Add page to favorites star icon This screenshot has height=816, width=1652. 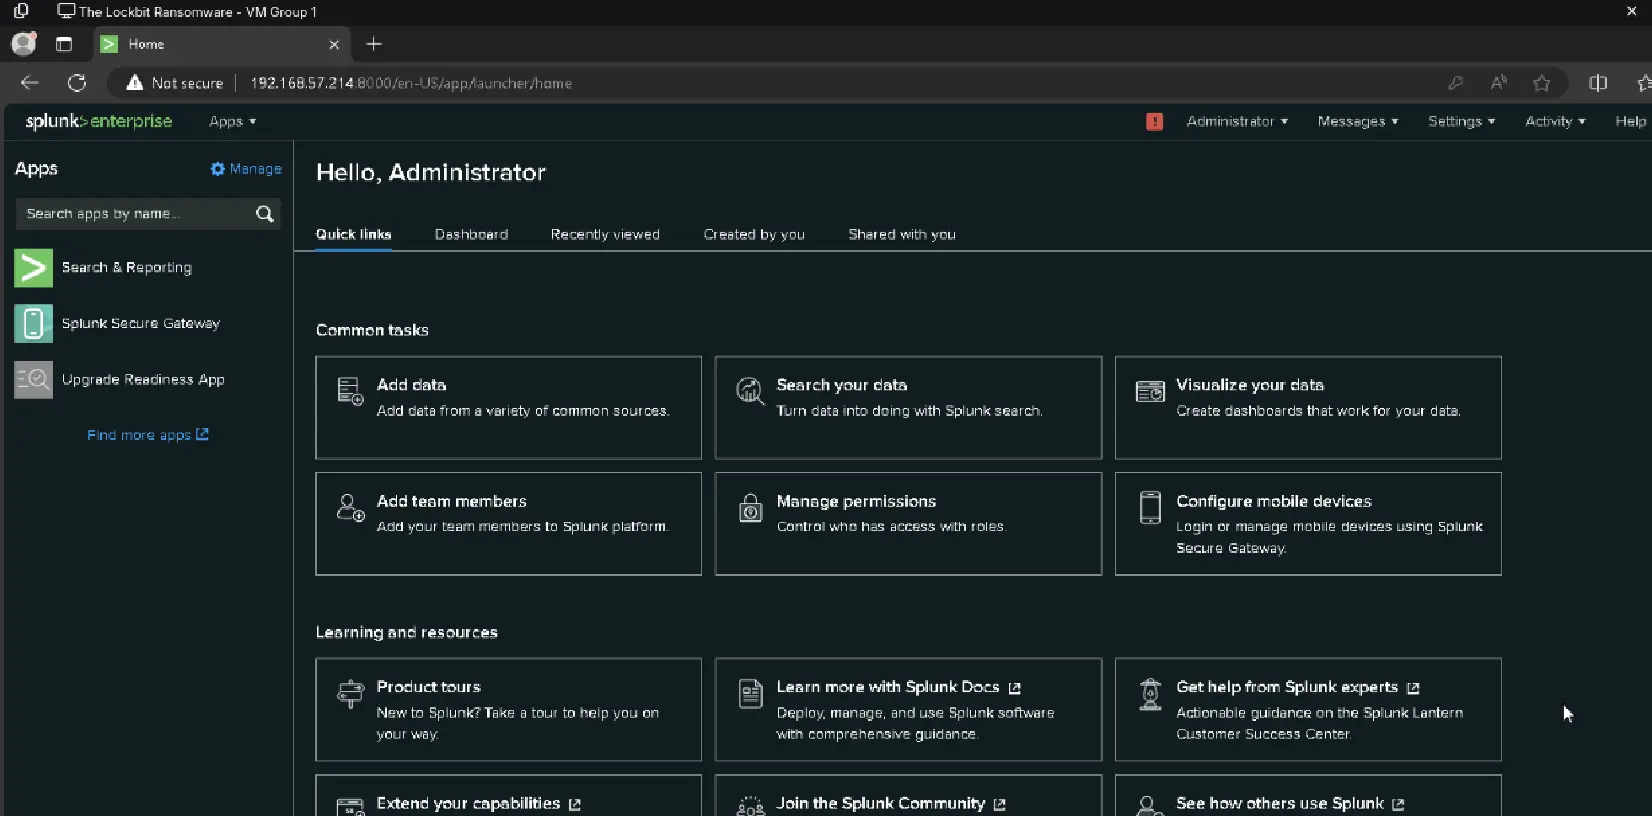pyautogui.click(x=1541, y=83)
